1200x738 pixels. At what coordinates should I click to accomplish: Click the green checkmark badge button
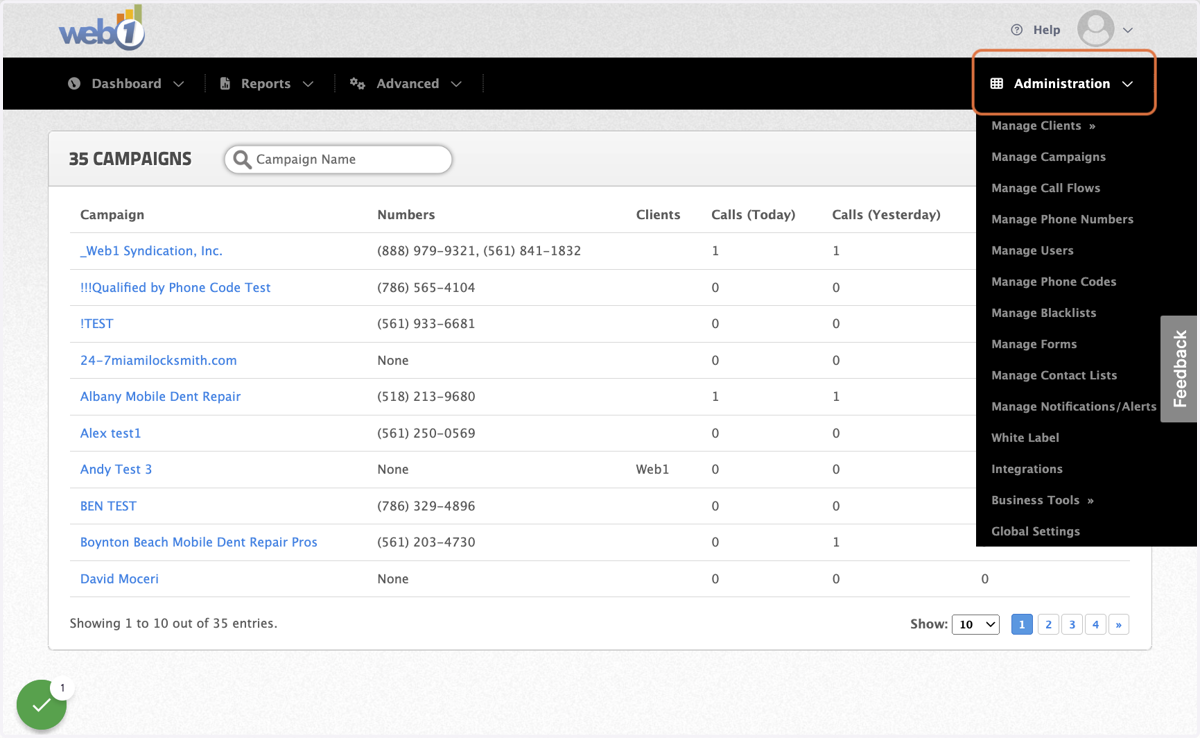coord(41,705)
